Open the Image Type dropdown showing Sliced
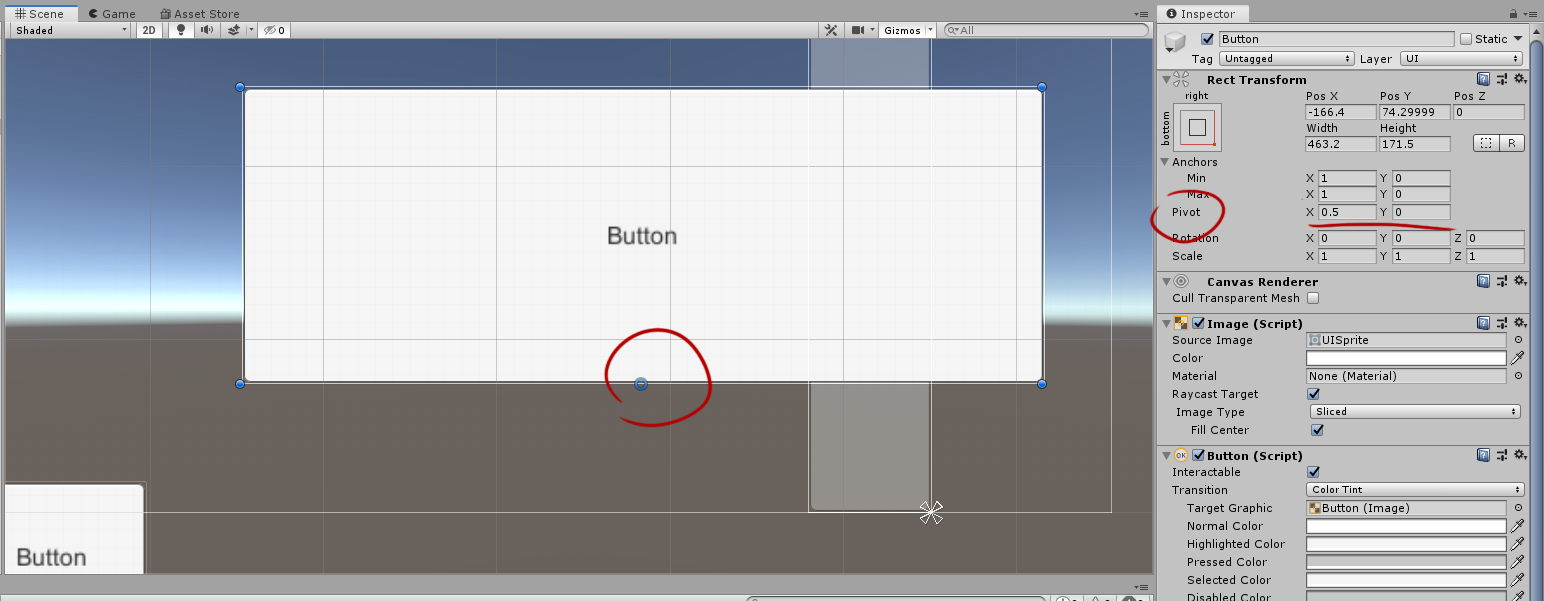The width and height of the screenshot is (1544, 601). point(1415,412)
